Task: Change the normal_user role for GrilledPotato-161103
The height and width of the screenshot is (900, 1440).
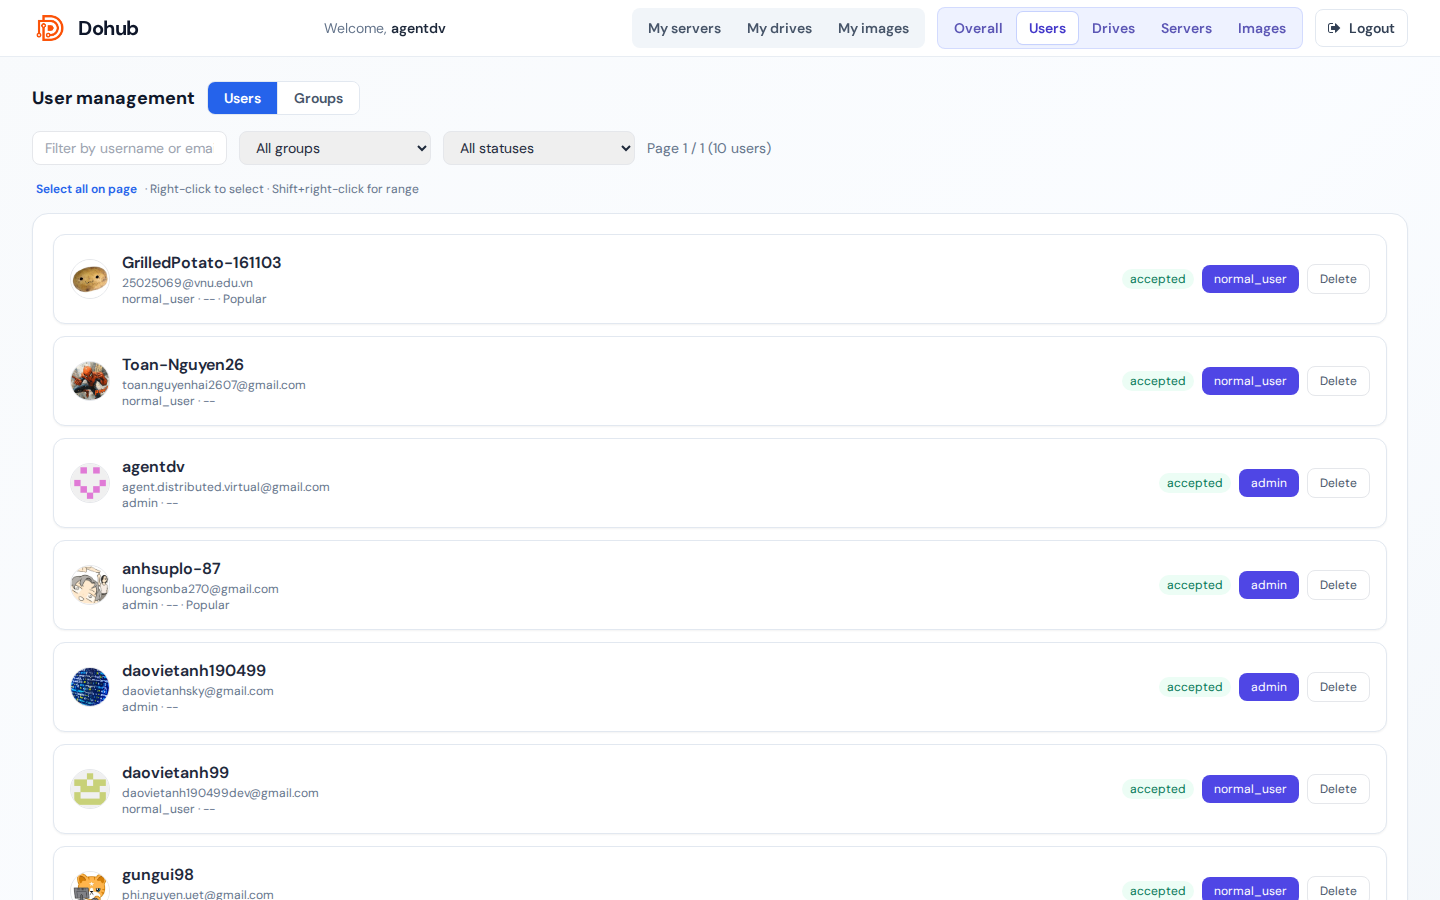Action: (x=1250, y=279)
